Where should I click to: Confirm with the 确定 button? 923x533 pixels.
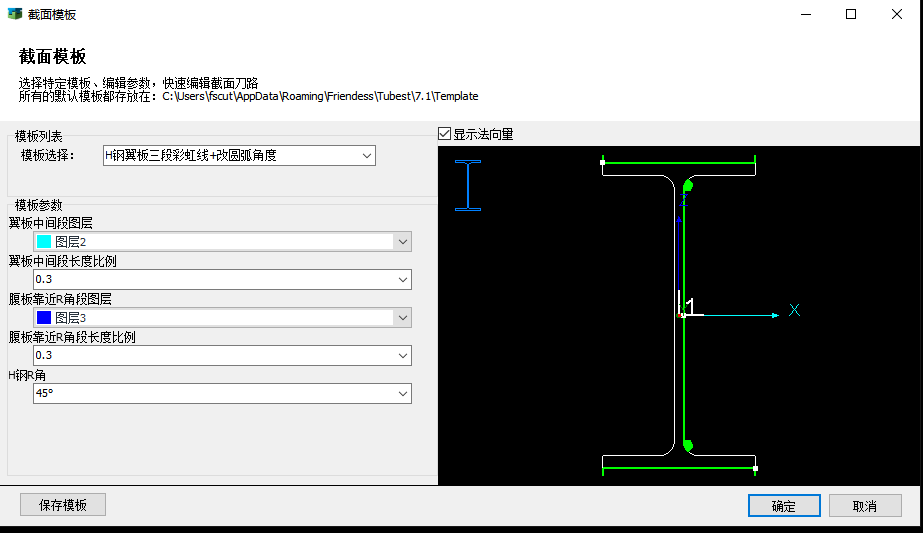click(x=783, y=505)
